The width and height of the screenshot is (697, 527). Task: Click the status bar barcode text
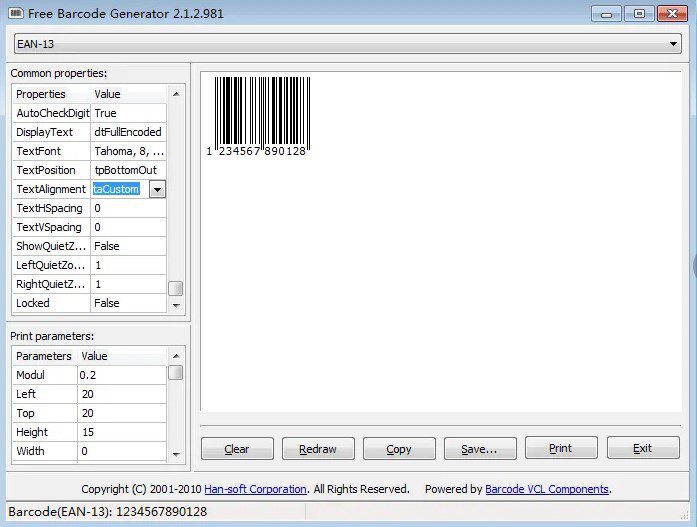coord(108,512)
